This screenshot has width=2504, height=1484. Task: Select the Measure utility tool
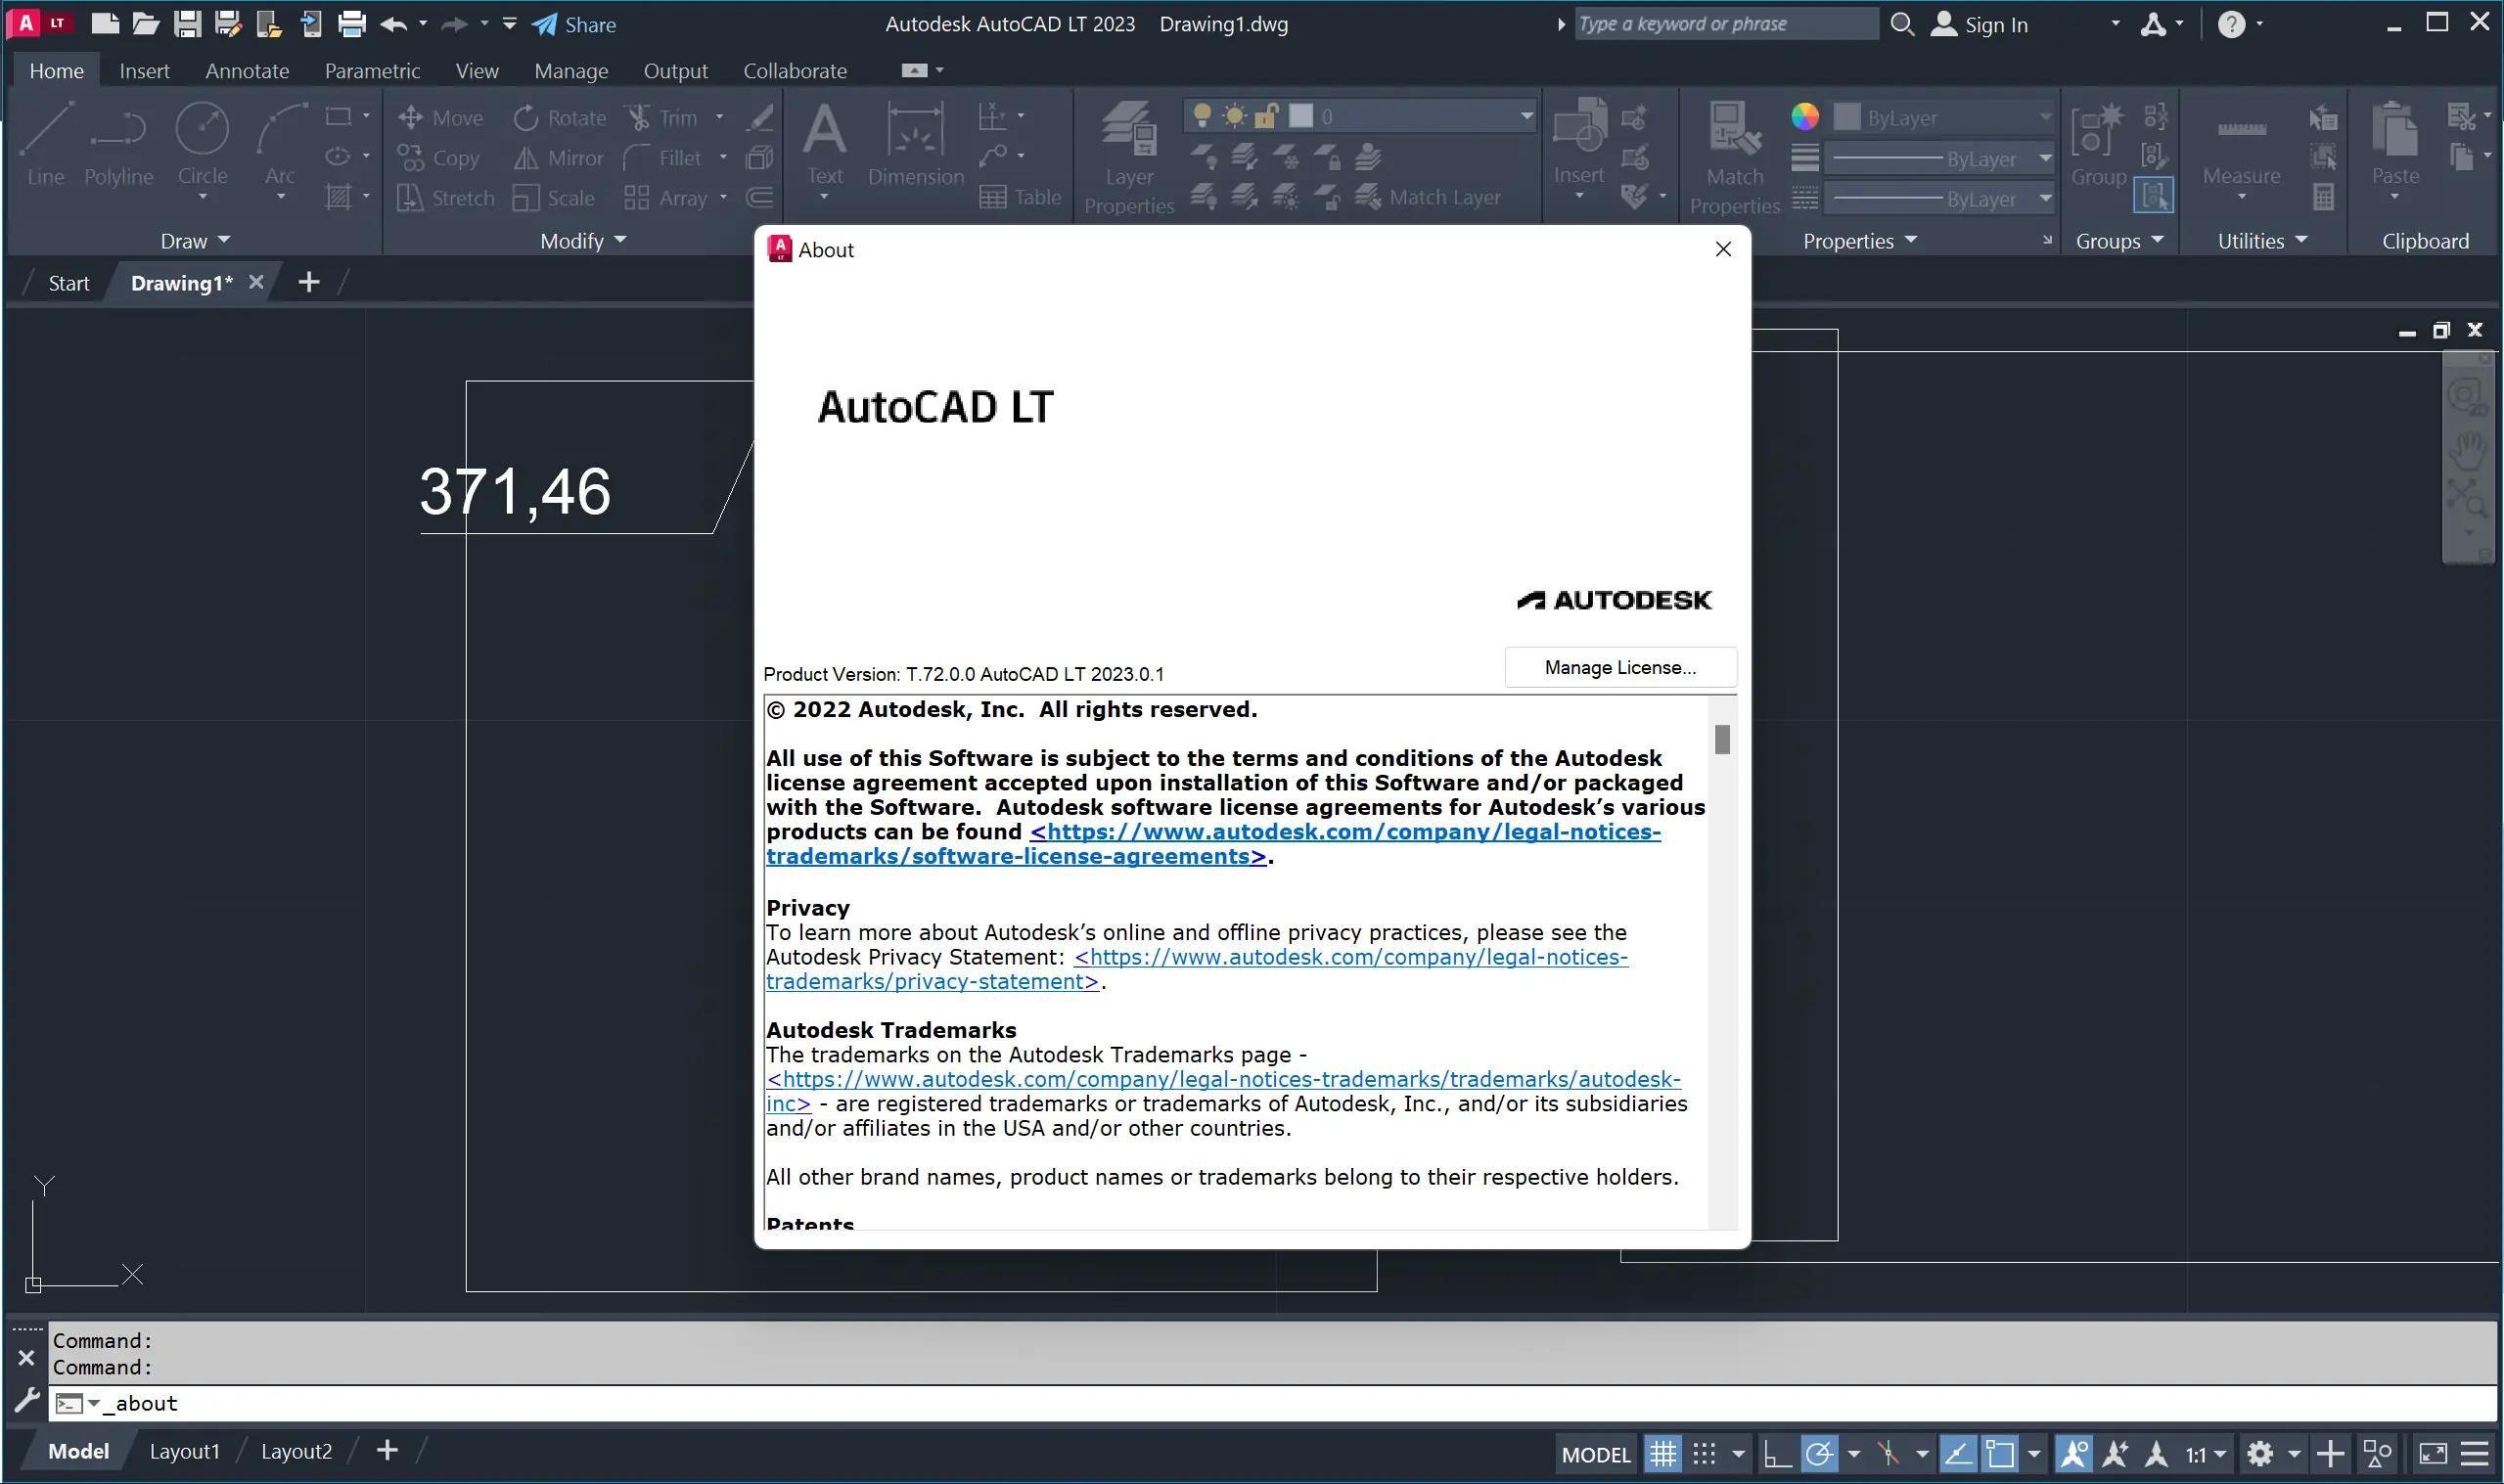pos(2241,145)
